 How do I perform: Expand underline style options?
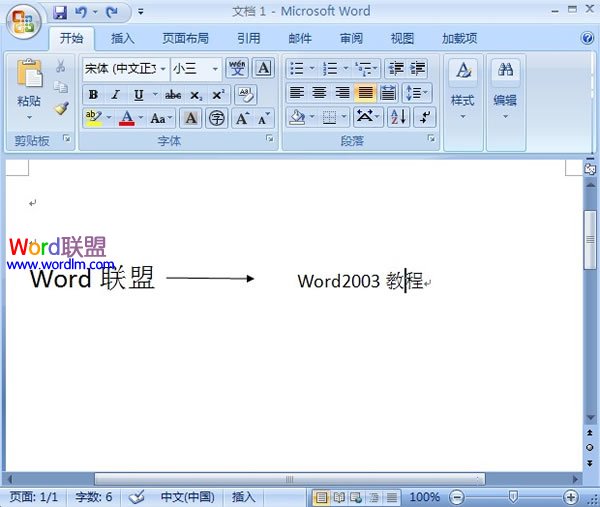(155, 95)
